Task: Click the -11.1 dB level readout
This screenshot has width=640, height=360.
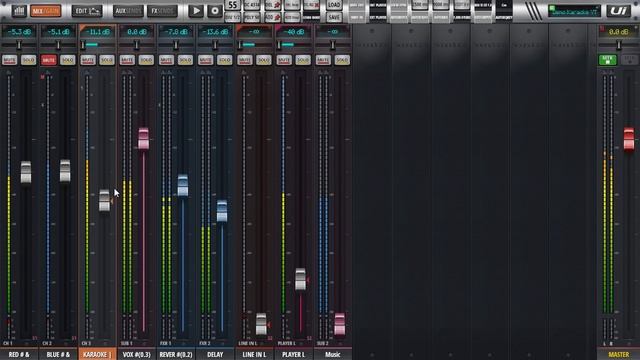Action: coord(98,31)
